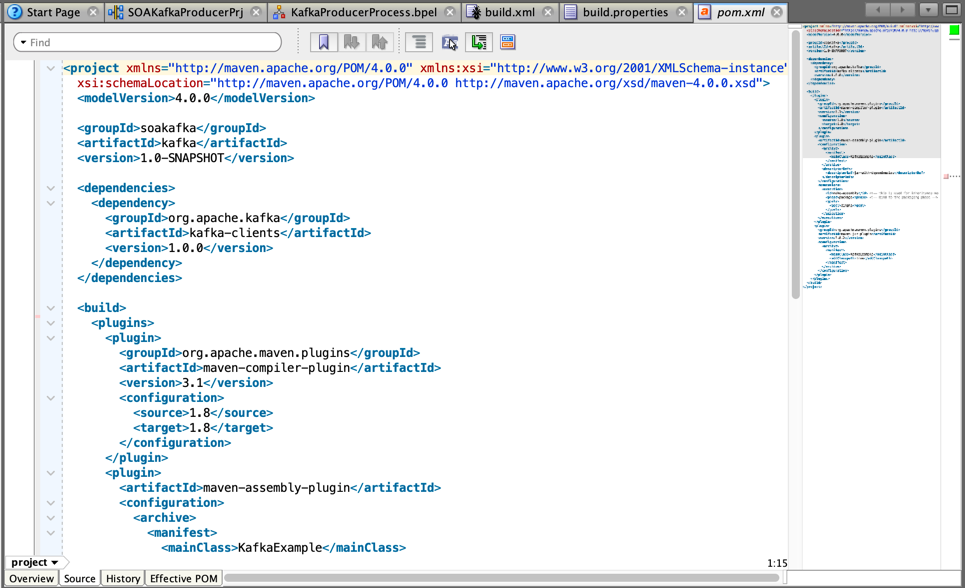965x588 pixels.
Task: Switch to Start Page tab
Action: tap(53, 12)
